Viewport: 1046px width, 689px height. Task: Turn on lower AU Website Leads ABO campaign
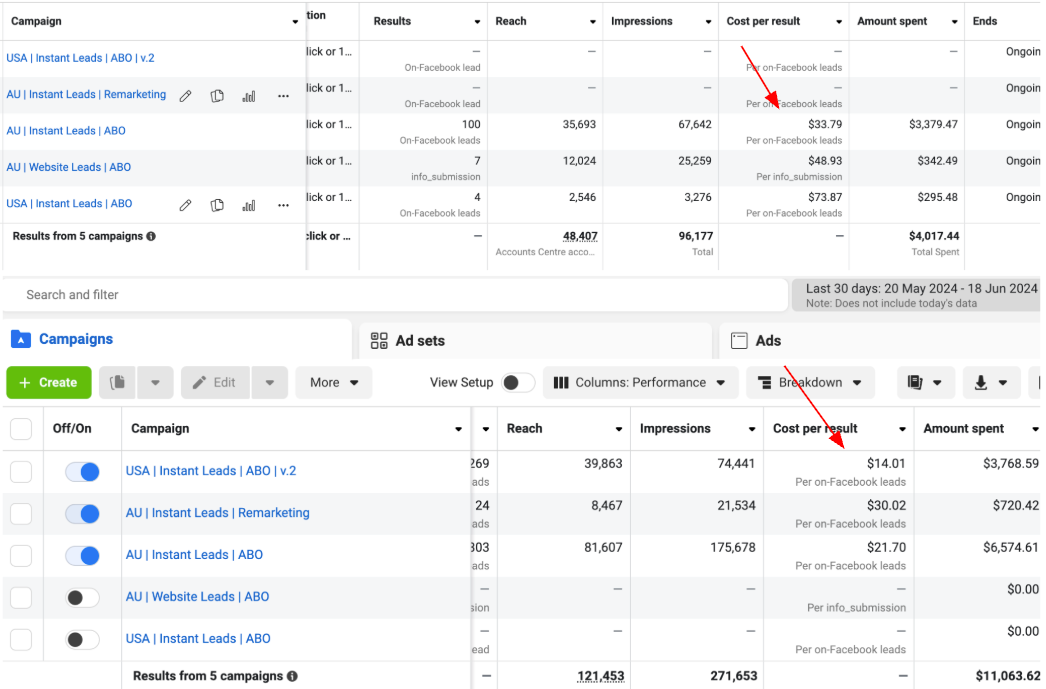[x=82, y=598]
